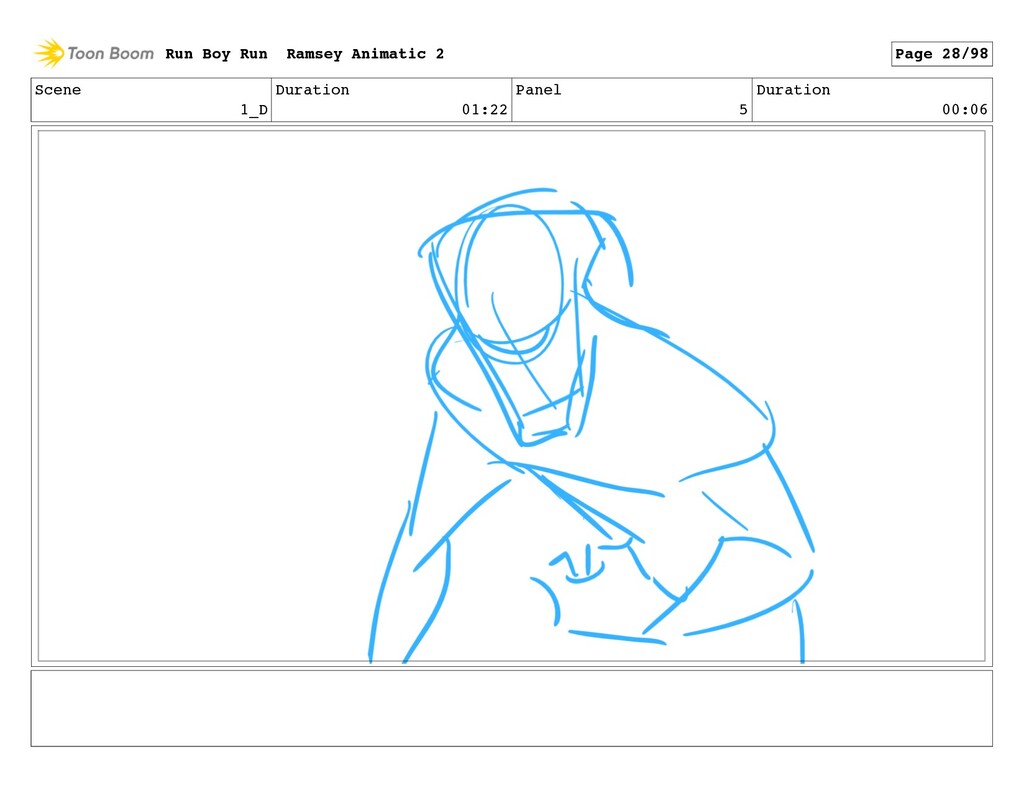Screen dimensions: 1024x793
Task: Select the title "Run Boy Run Ramsey Animatic 2"
Action: point(304,54)
